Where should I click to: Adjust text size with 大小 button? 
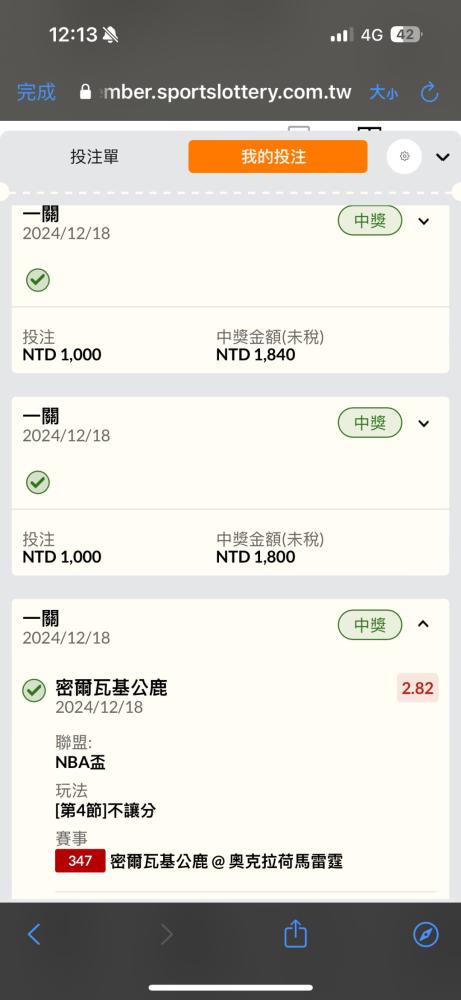coord(383,93)
